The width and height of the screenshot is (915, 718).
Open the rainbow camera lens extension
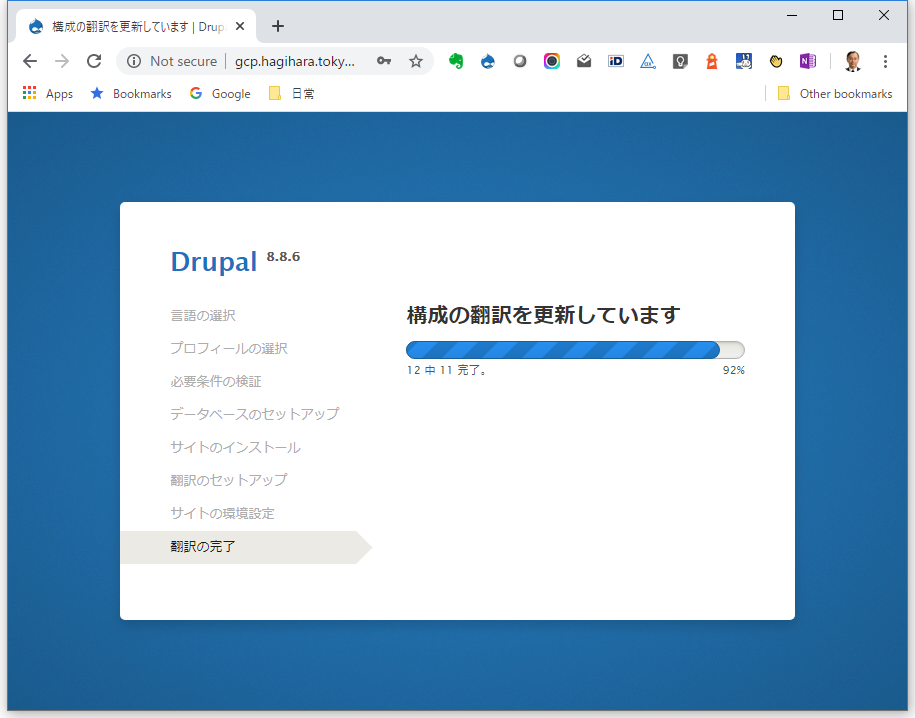coord(551,61)
